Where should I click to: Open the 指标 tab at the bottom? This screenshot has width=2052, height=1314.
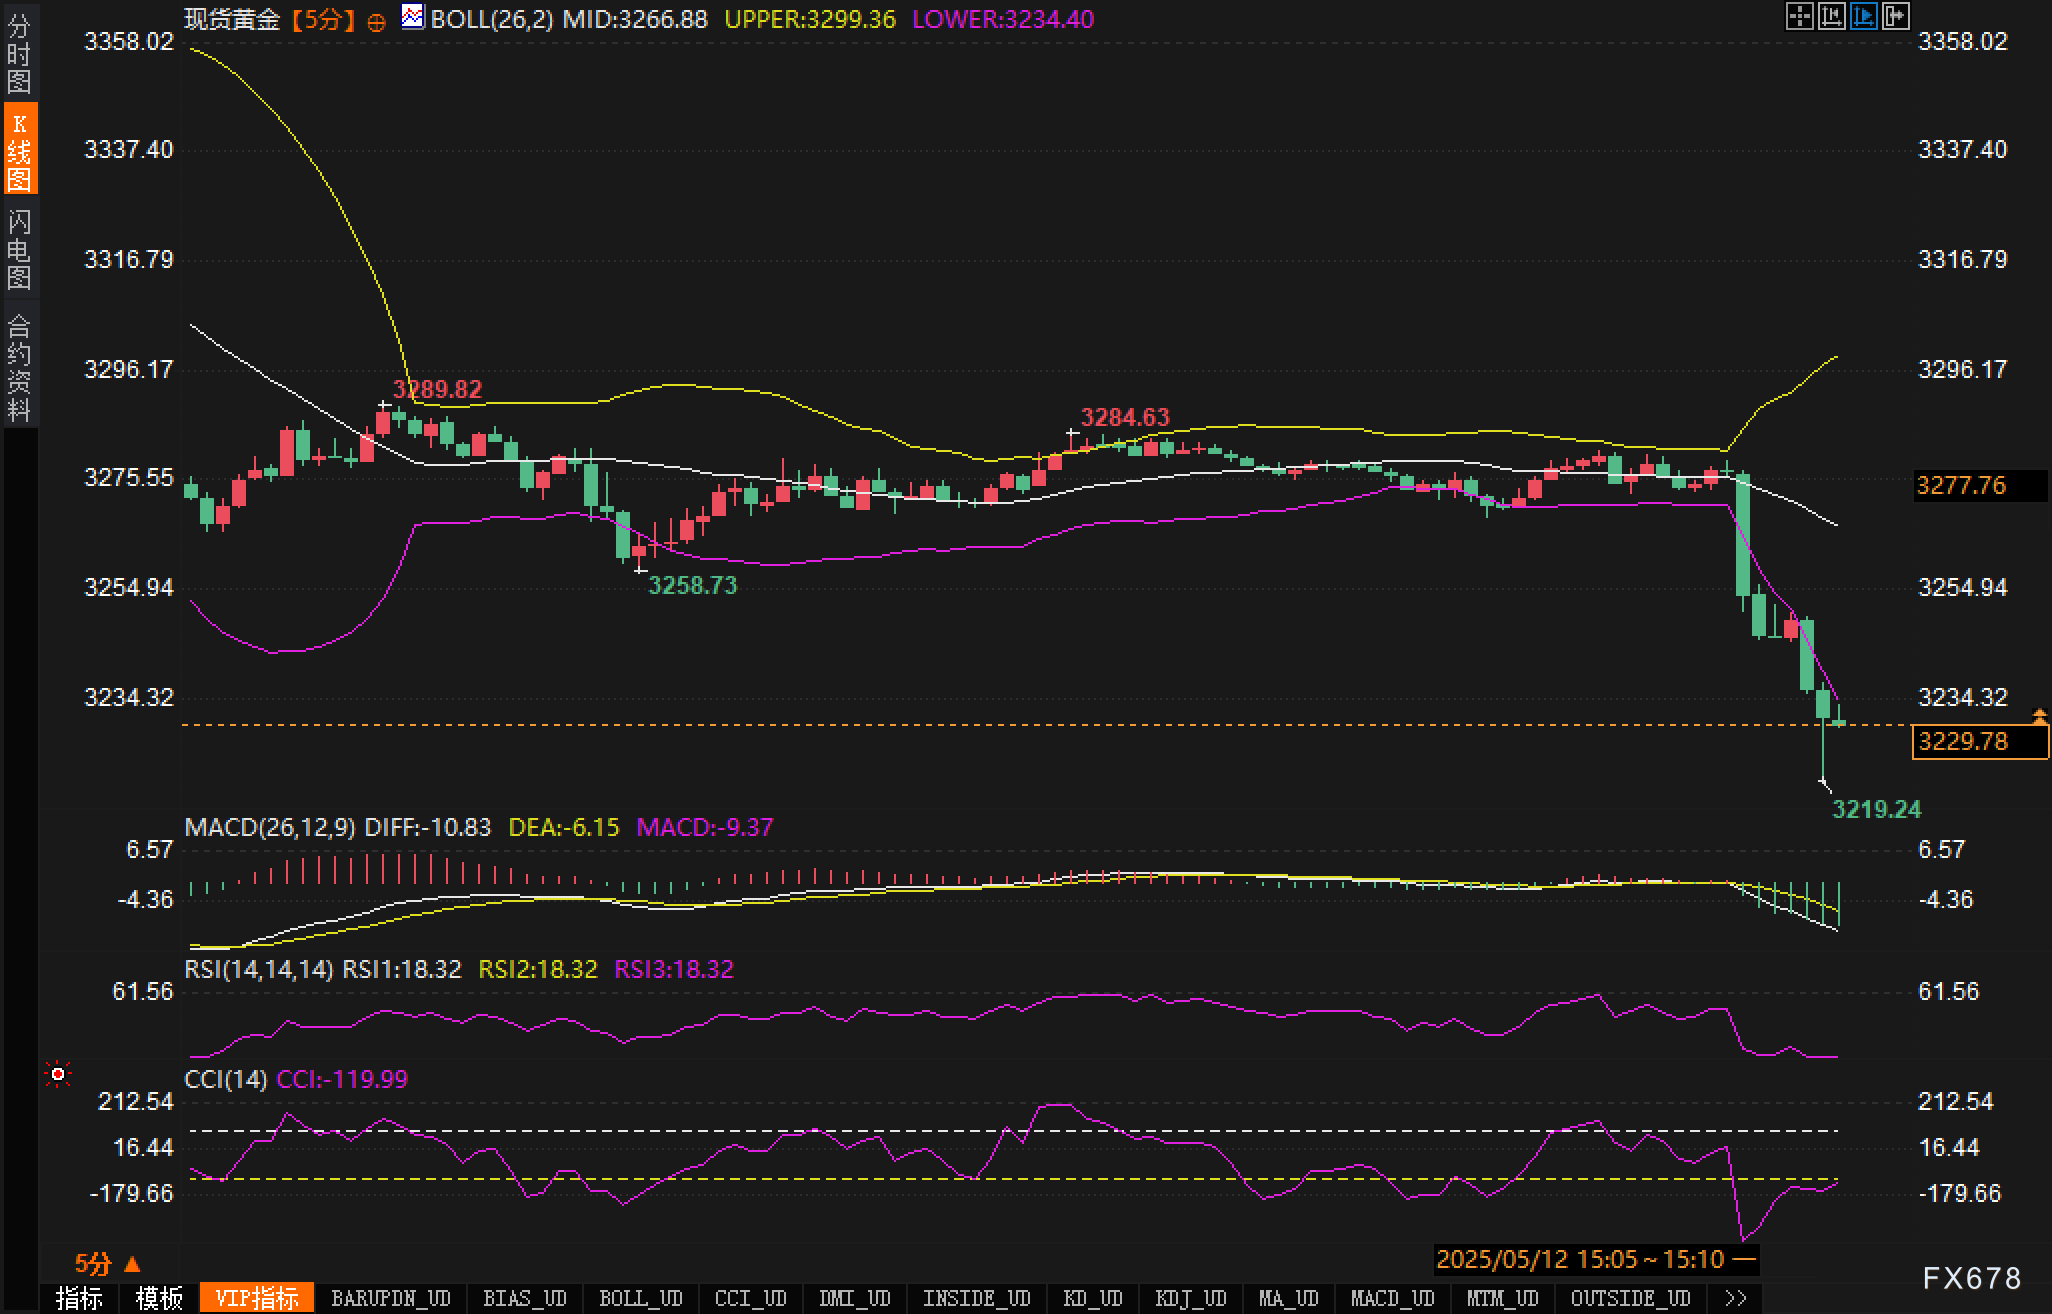tap(80, 1298)
